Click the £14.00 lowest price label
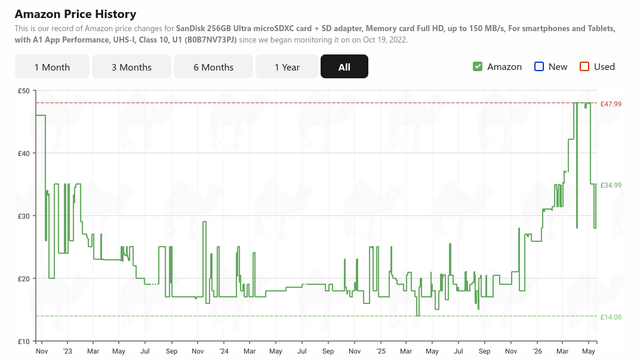The height and width of the screenshot is (362, 637). click(x=611, y=317)
